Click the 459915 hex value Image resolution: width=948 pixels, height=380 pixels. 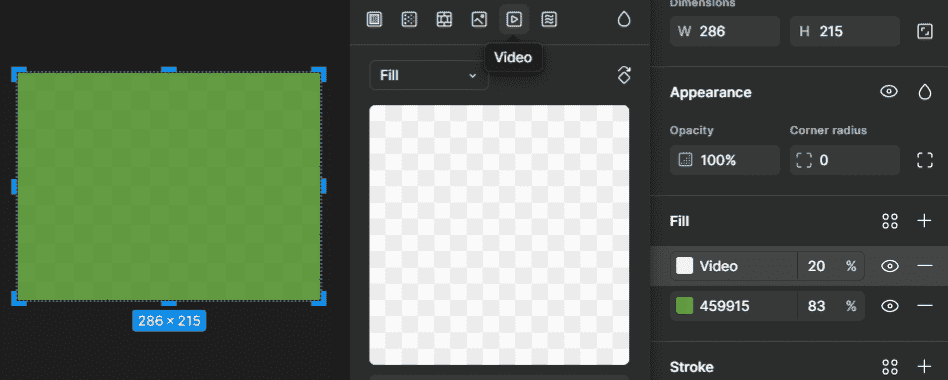point(724,306)
